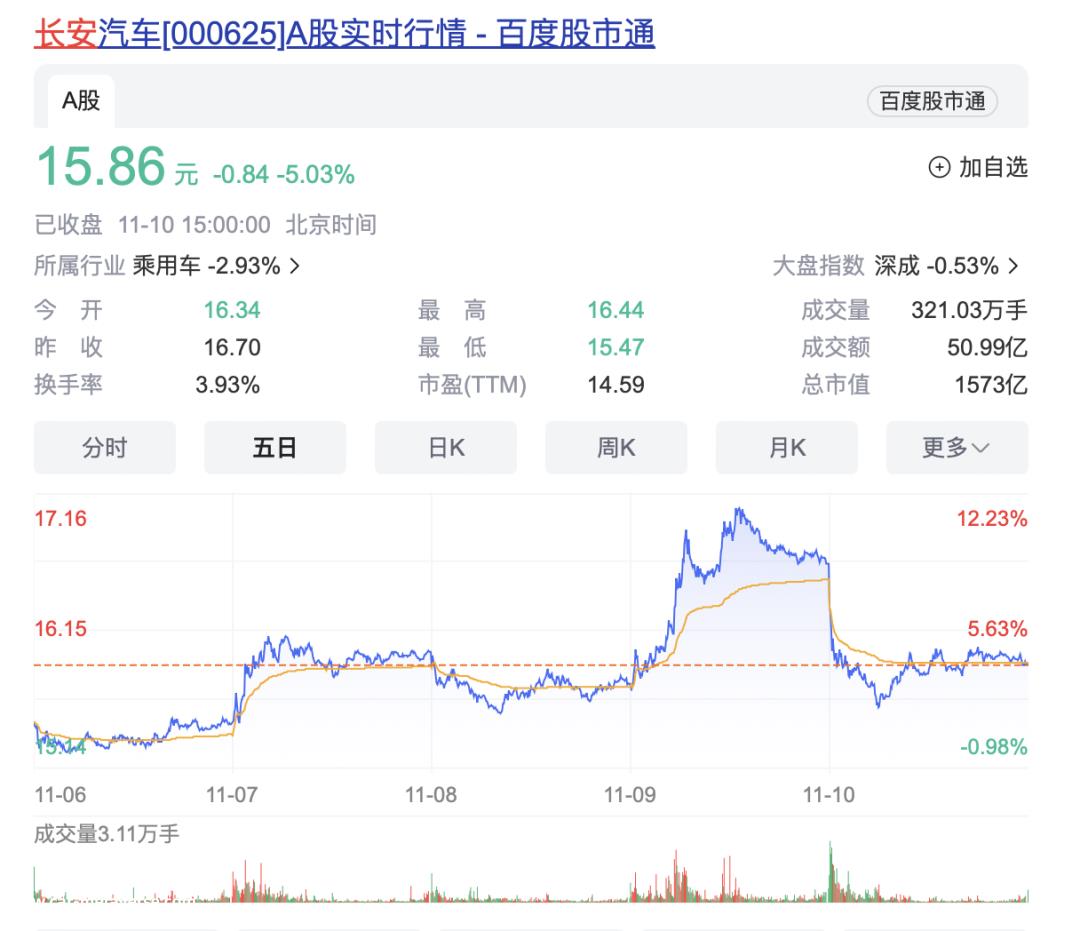Select the A股 tab

81,101
